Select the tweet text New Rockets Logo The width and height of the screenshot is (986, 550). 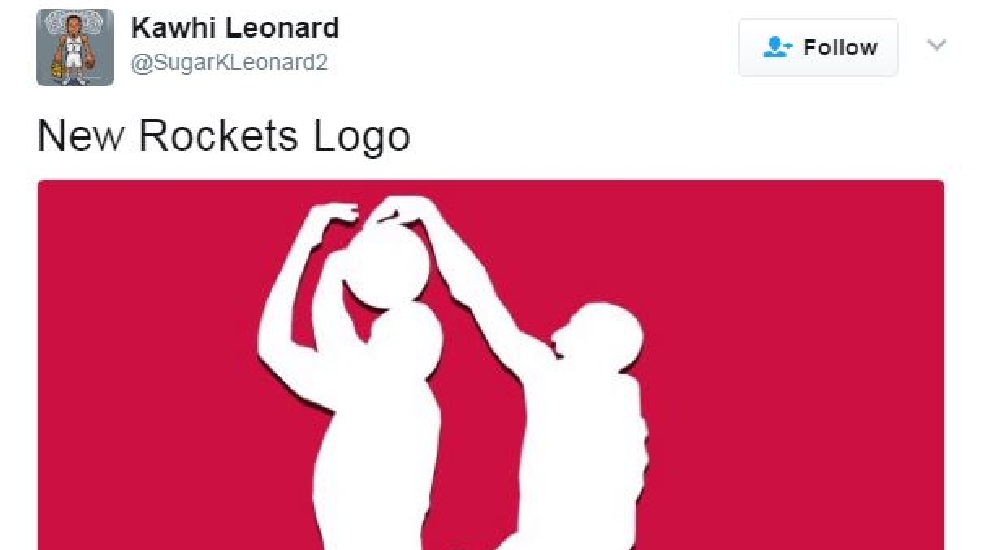coord(224,135)
